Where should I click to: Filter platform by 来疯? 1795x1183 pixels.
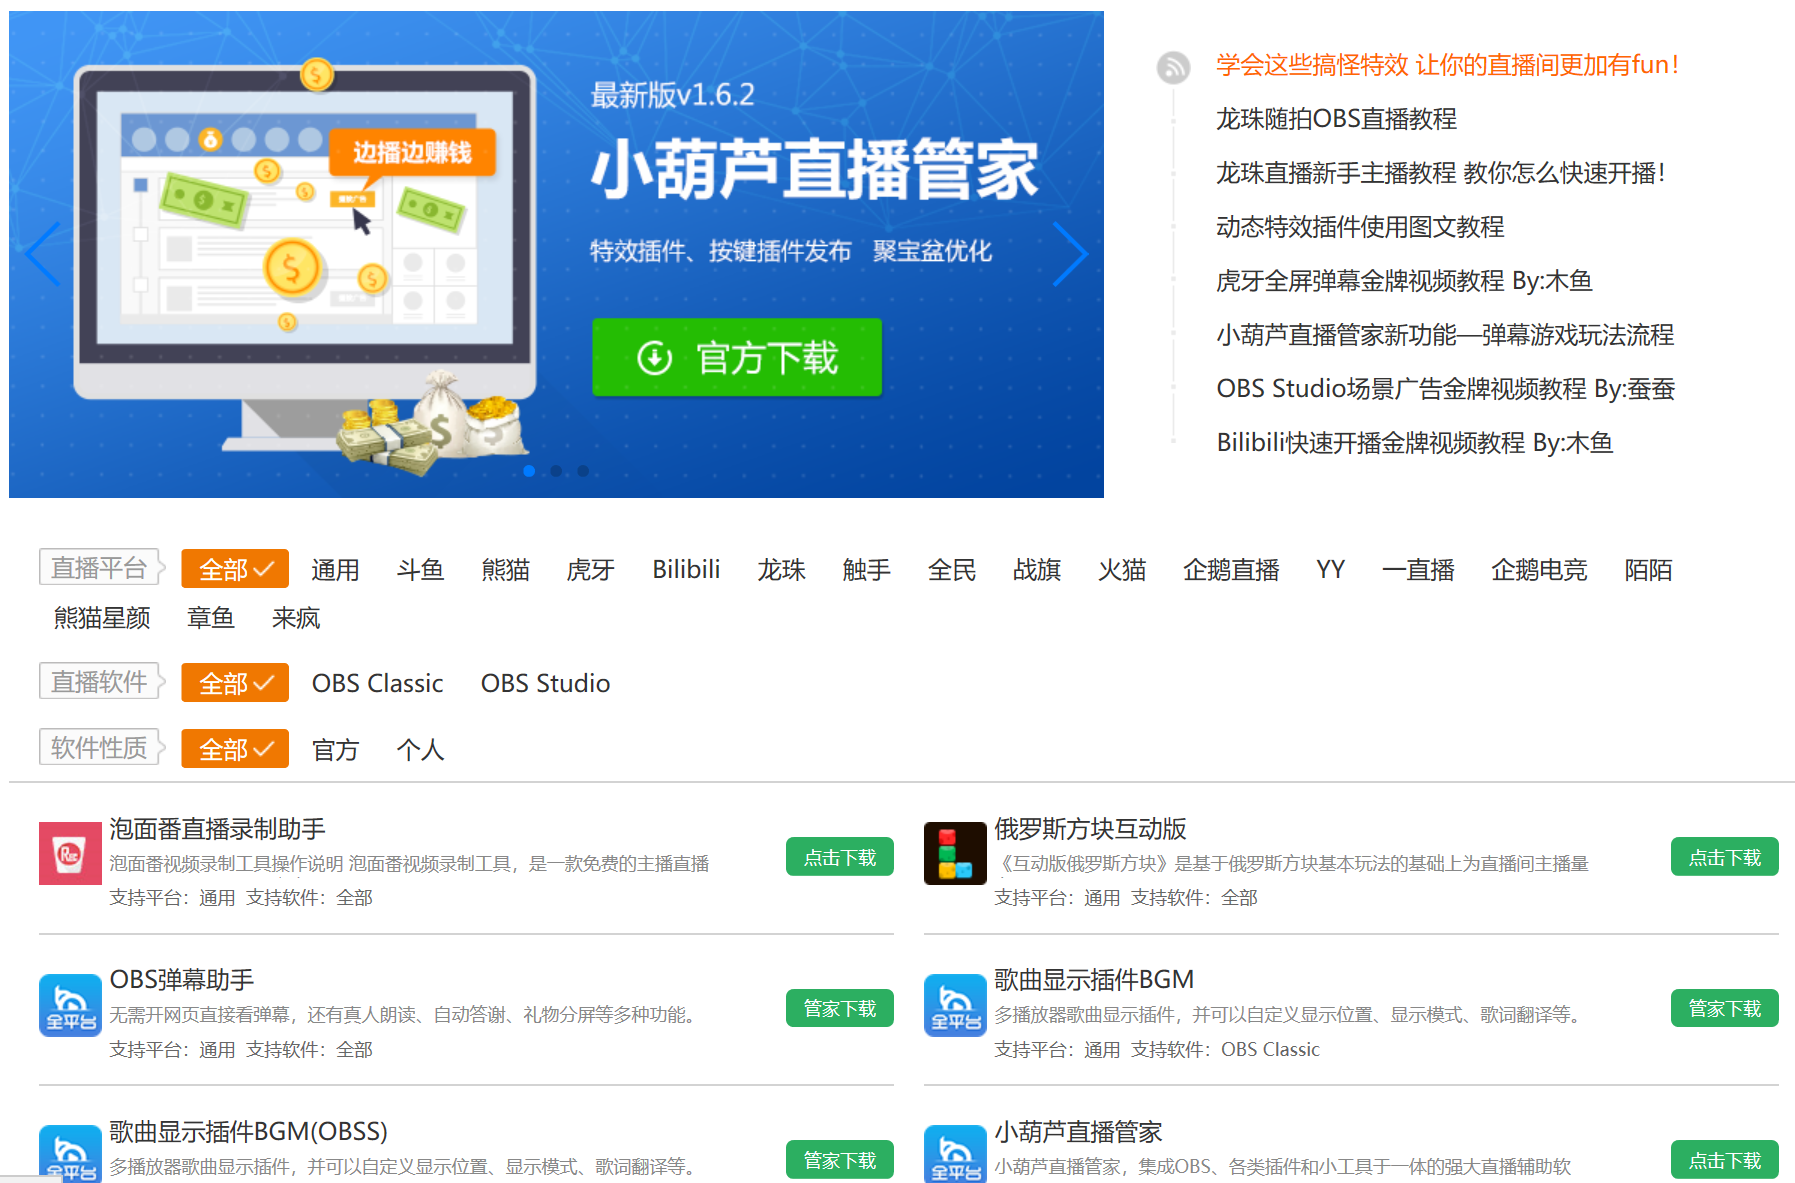(x=296, y=618)
